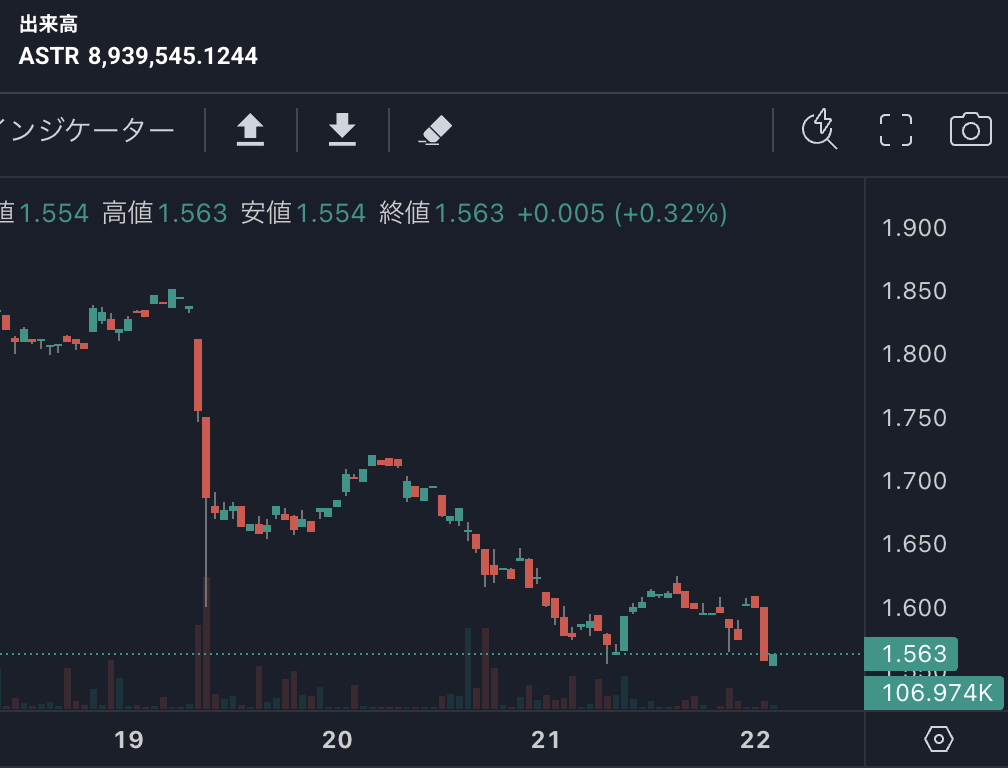Image resolution: width=1008 pixels, height=768 pixels.
Task: Click date 20 on time axis
Action: (x=338, y=740)
